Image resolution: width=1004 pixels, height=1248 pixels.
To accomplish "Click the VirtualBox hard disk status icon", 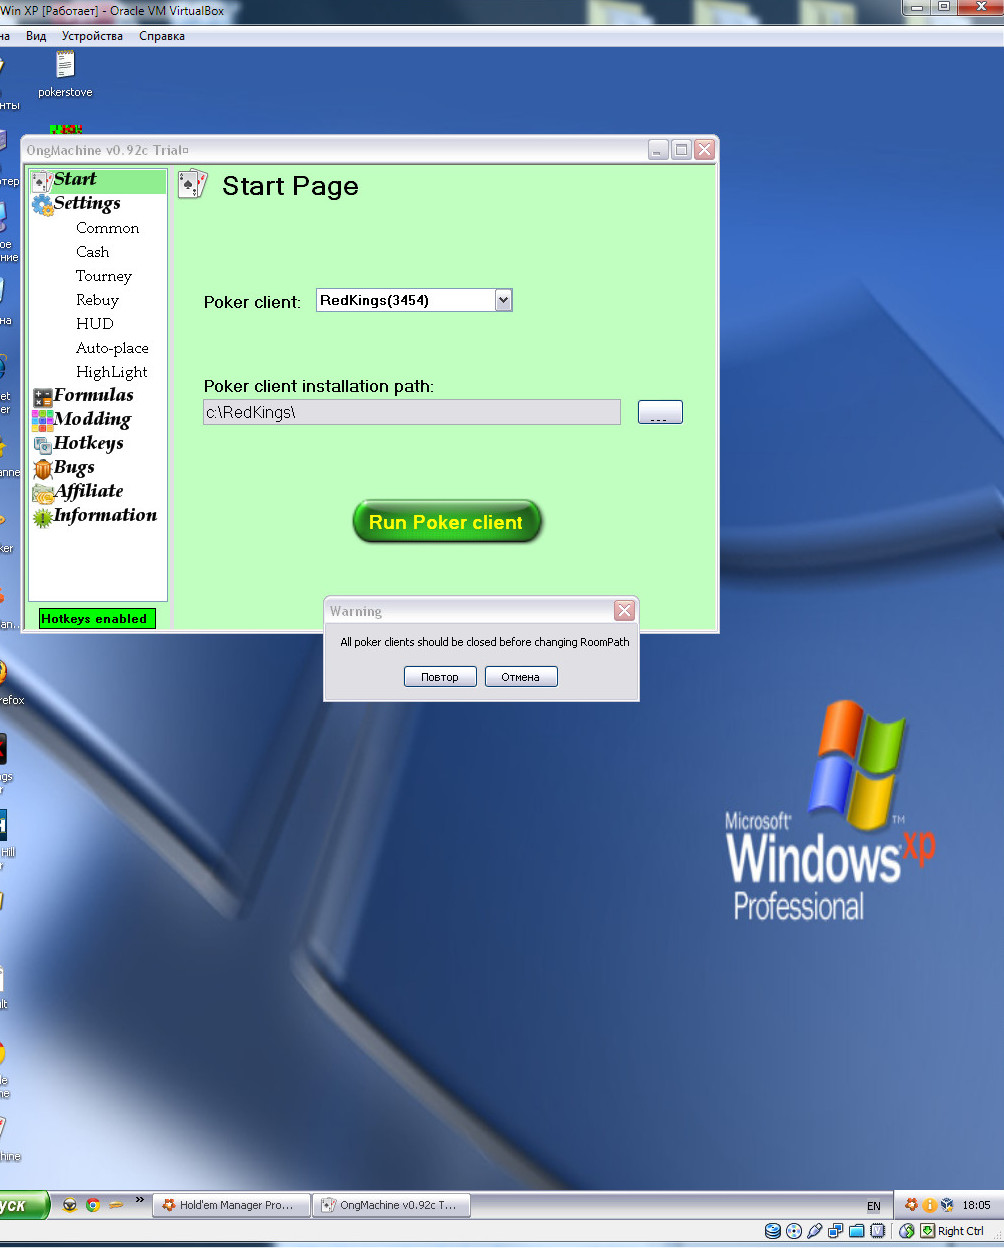I will pyautogui.click(x=773, y=1231).
